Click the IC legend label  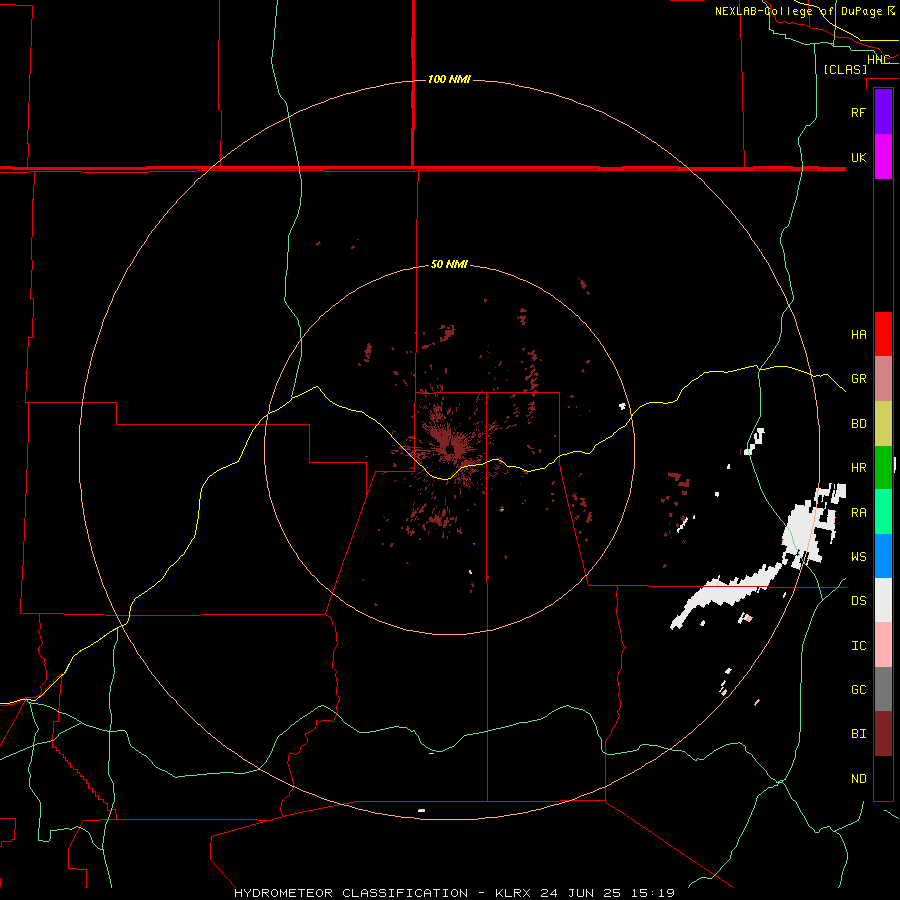coord(858,645)
